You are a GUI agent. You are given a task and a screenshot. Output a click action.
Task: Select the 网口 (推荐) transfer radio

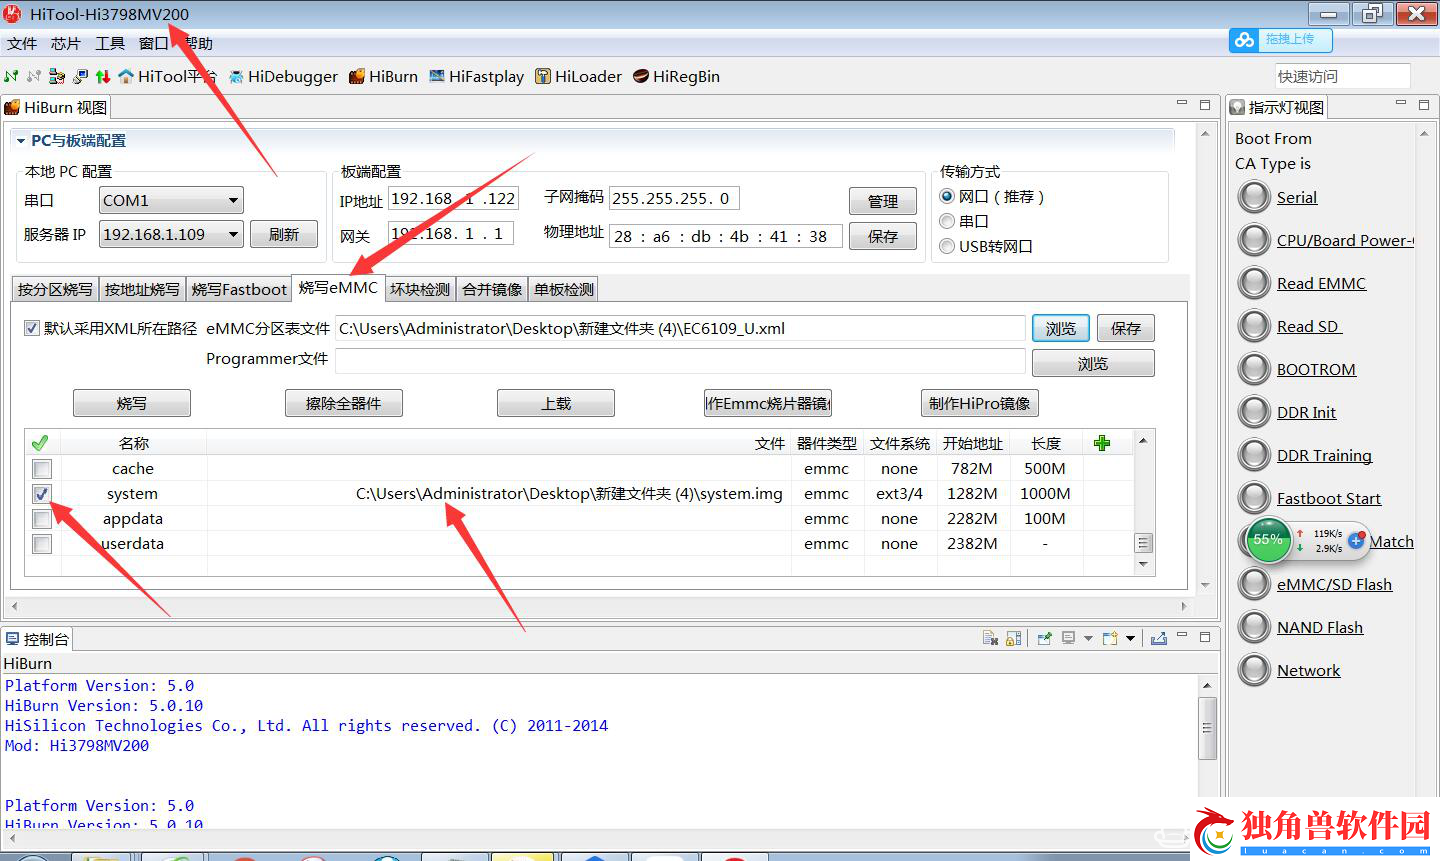coord(947,196)
